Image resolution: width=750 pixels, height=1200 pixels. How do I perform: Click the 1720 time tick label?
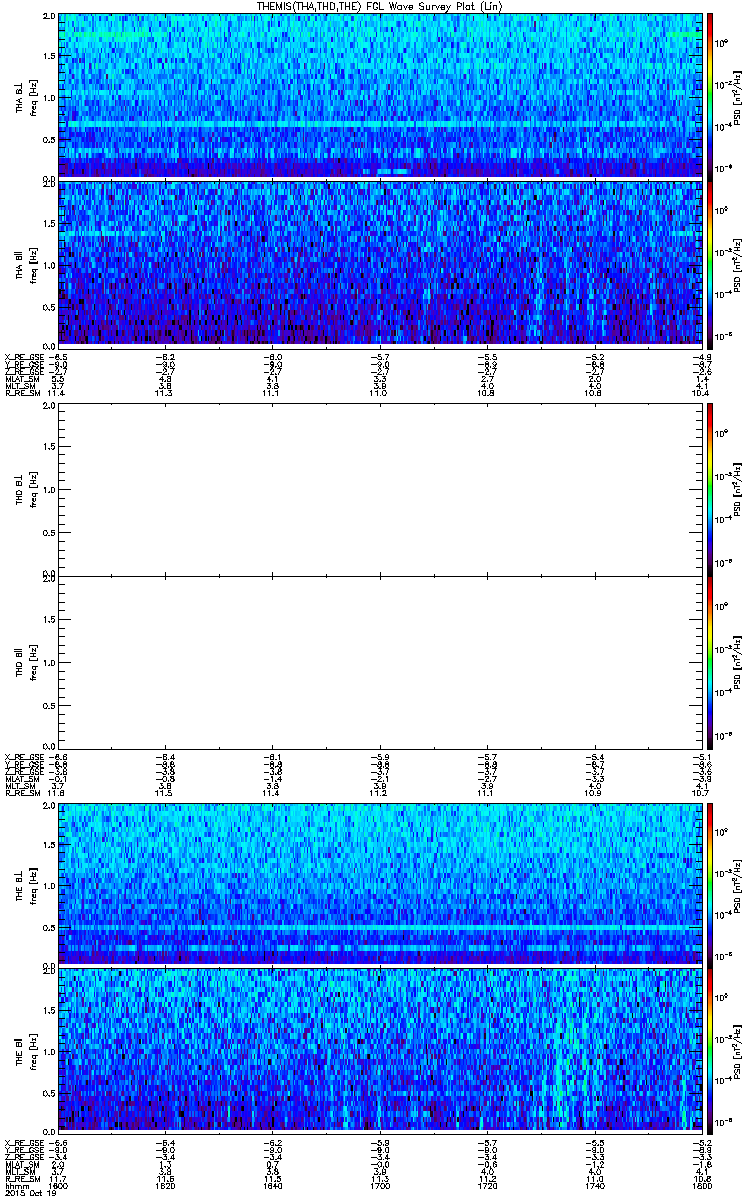487,1186
